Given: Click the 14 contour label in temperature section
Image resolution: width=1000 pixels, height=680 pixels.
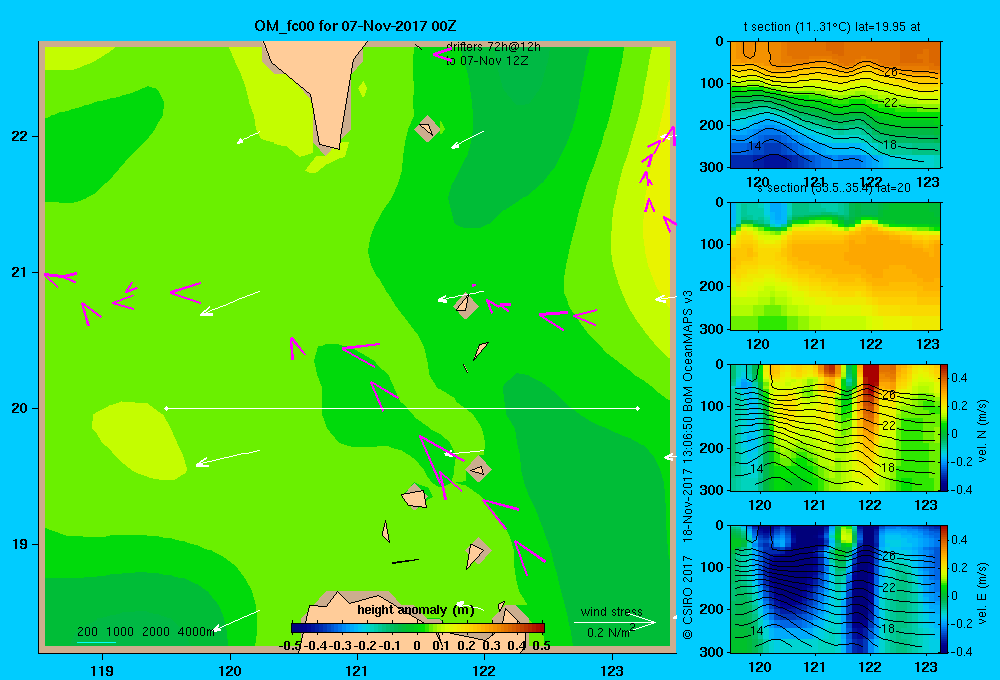Looking at the screenshot, I should [x=754, y=145].
